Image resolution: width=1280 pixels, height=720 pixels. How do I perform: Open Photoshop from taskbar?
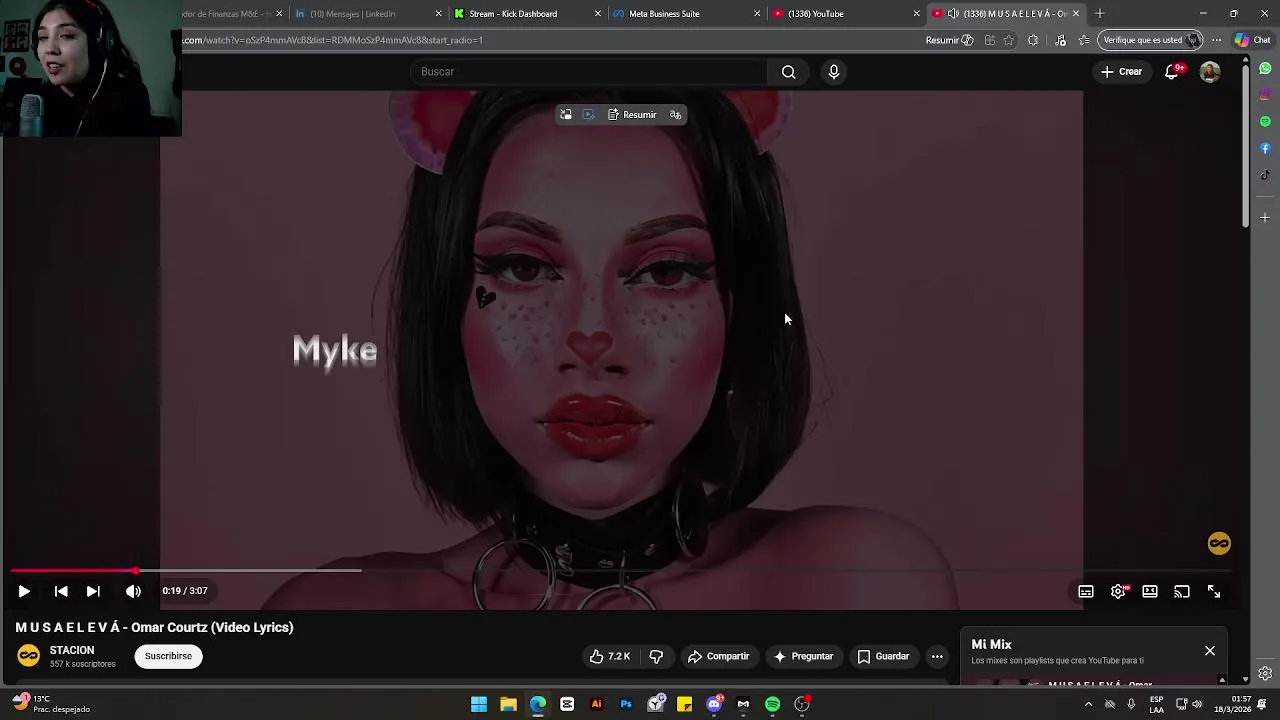click(626, 704)
